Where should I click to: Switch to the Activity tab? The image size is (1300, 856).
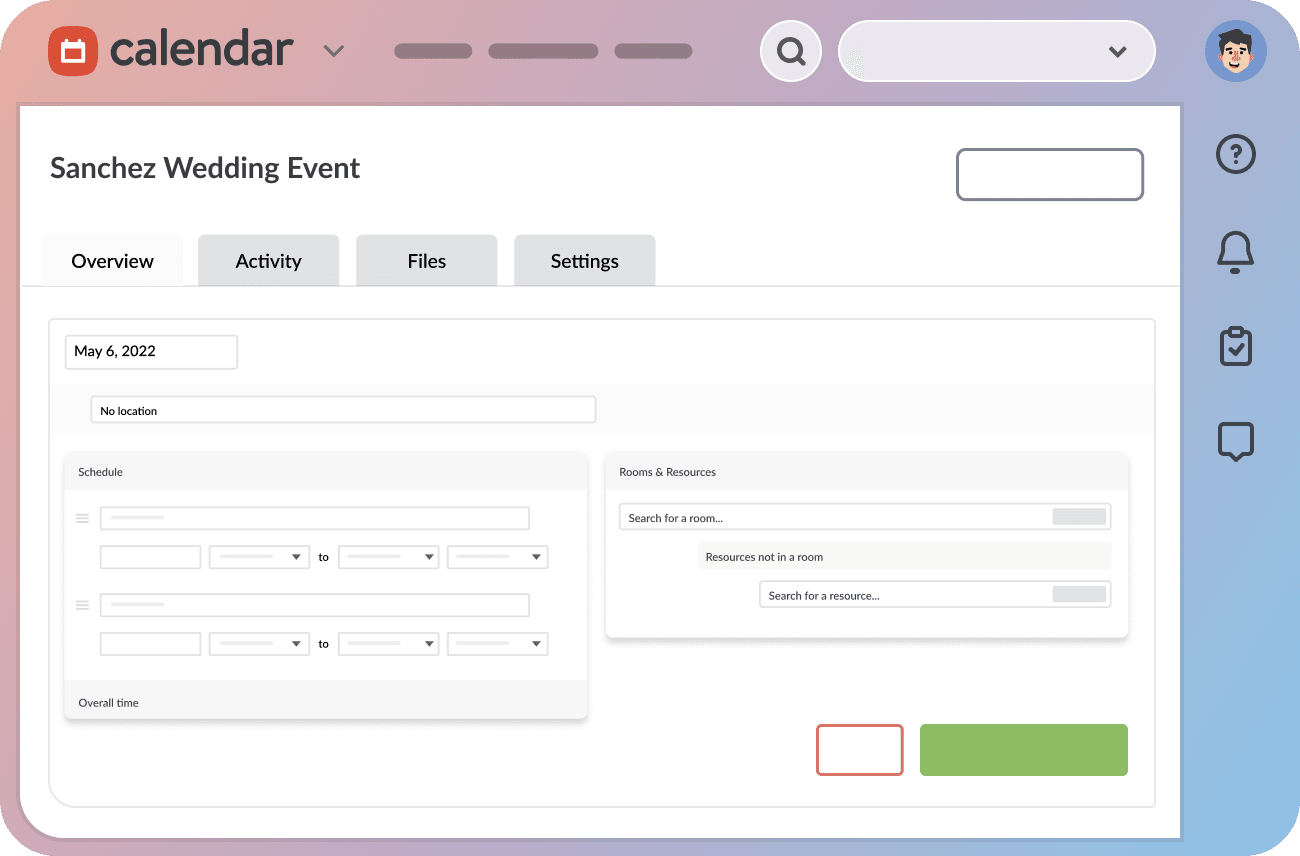(268, 260)
